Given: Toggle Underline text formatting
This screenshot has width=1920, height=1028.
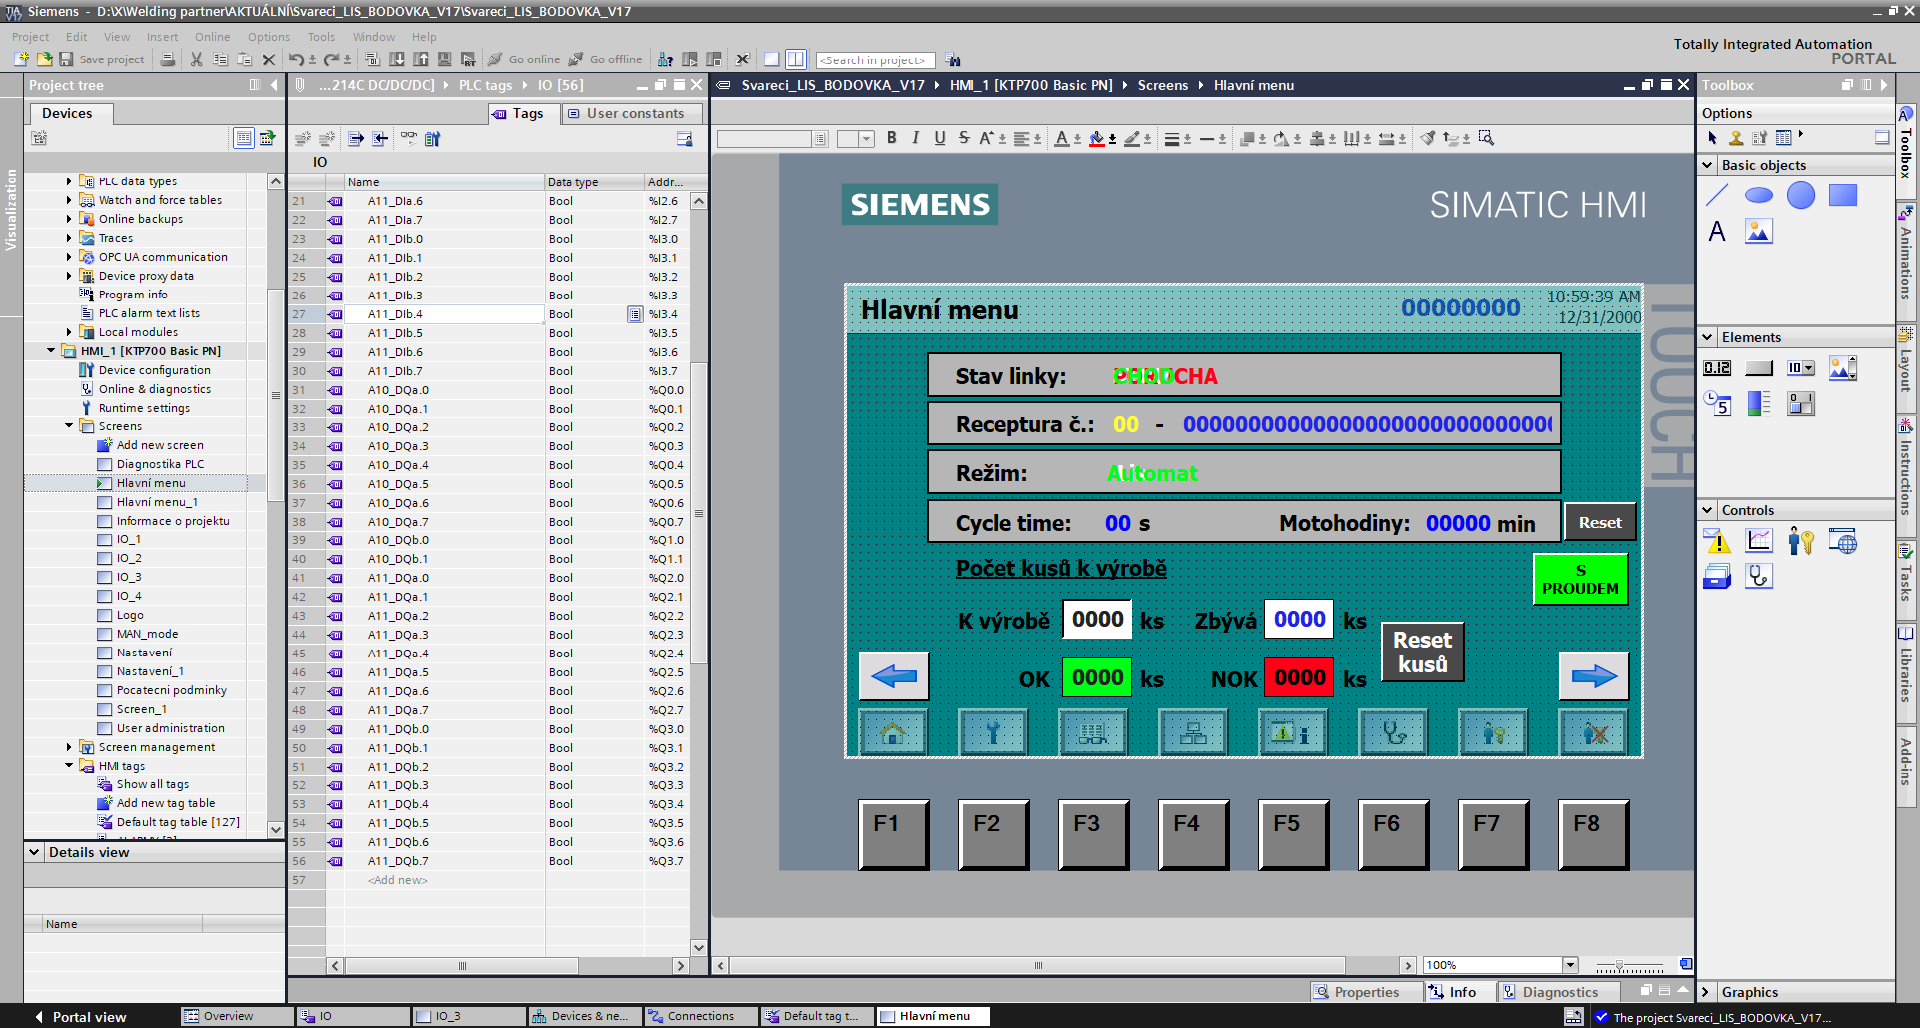Looking at the screenshot, I should point(940,138).
